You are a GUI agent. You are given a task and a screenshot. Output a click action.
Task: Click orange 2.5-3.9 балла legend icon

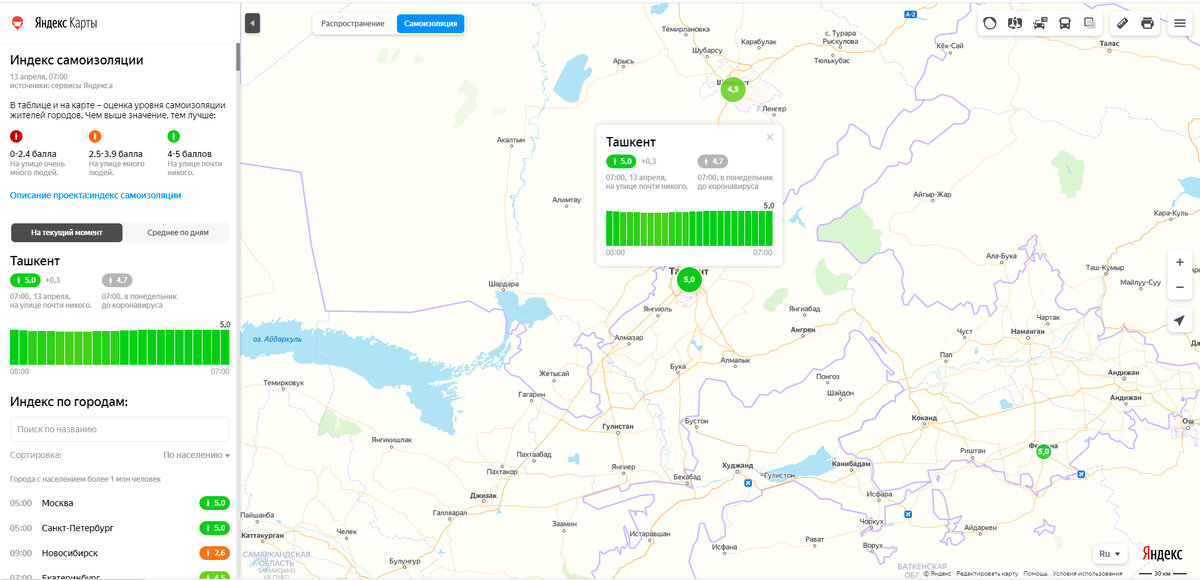point(95,136)
